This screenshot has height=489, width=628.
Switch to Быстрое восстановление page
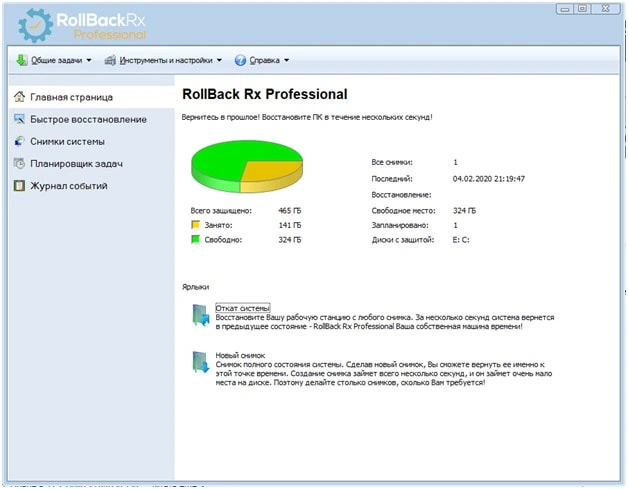pos(91,119)
